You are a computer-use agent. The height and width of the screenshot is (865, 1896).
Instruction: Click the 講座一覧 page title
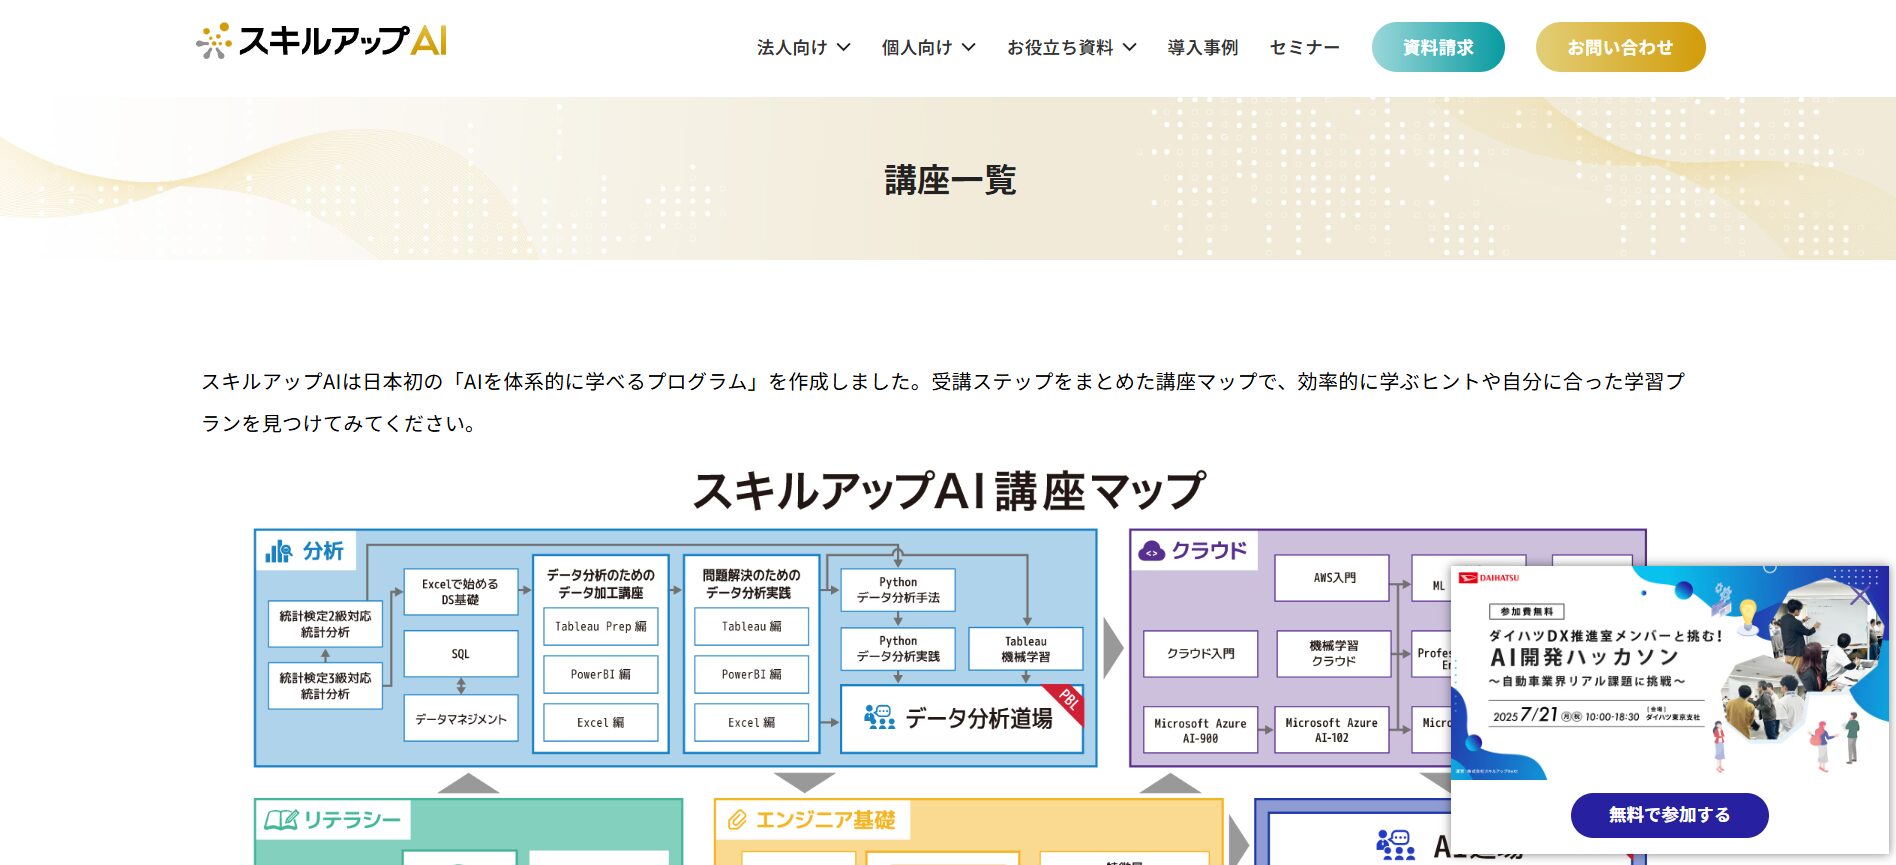click(x=950, y=180)
